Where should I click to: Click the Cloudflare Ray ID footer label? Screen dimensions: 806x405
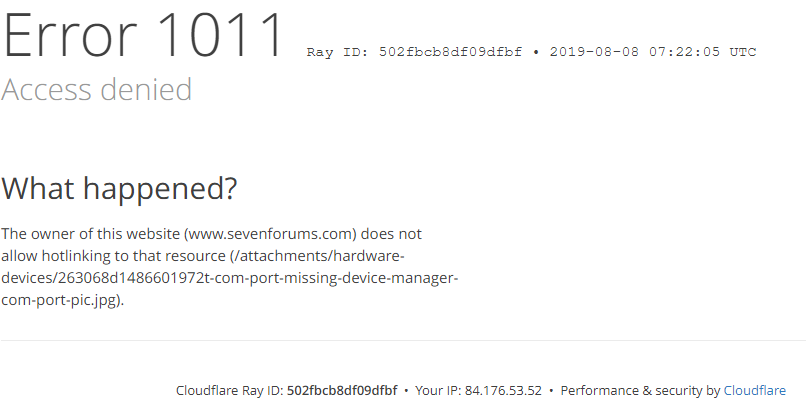pyautogui.click(x=229, y=391)
